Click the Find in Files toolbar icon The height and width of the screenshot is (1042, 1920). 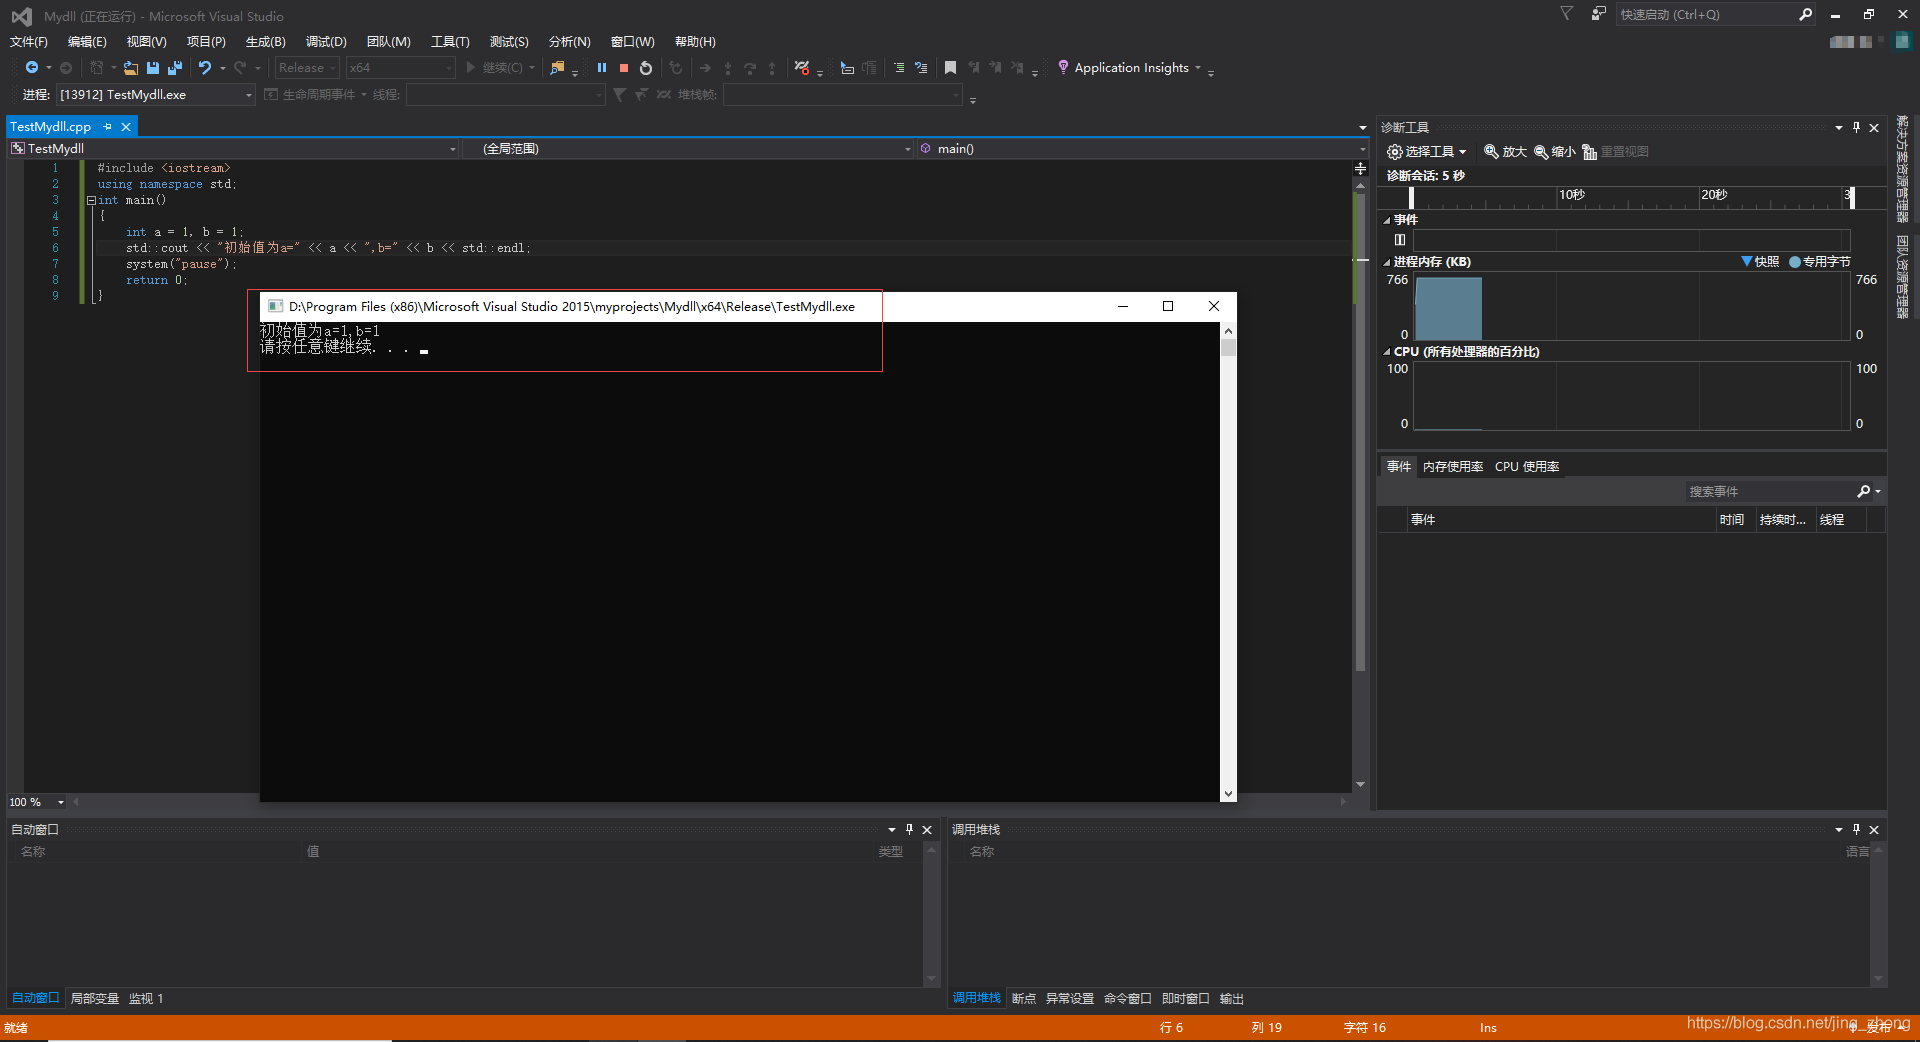(558, 68)
